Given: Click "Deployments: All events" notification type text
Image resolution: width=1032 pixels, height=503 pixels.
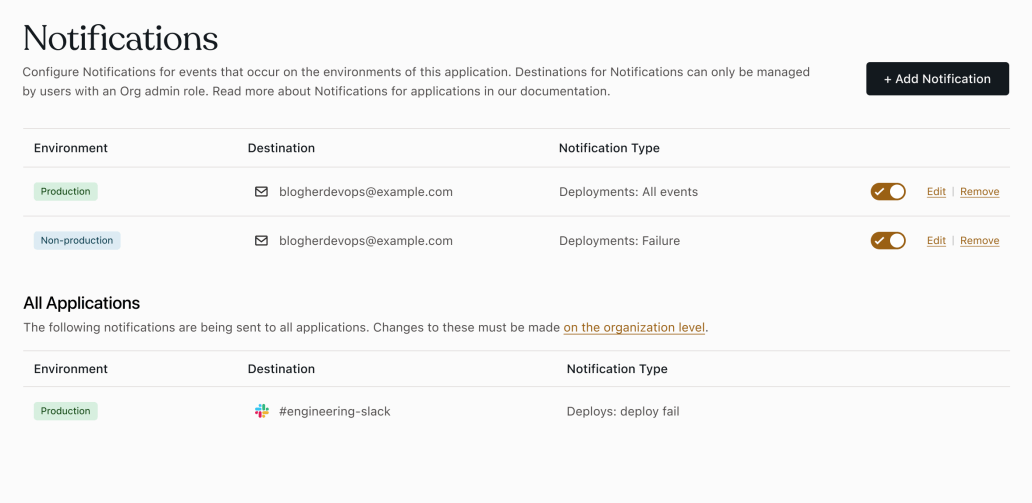Looking at the screenshot, I should click(628, 192).
